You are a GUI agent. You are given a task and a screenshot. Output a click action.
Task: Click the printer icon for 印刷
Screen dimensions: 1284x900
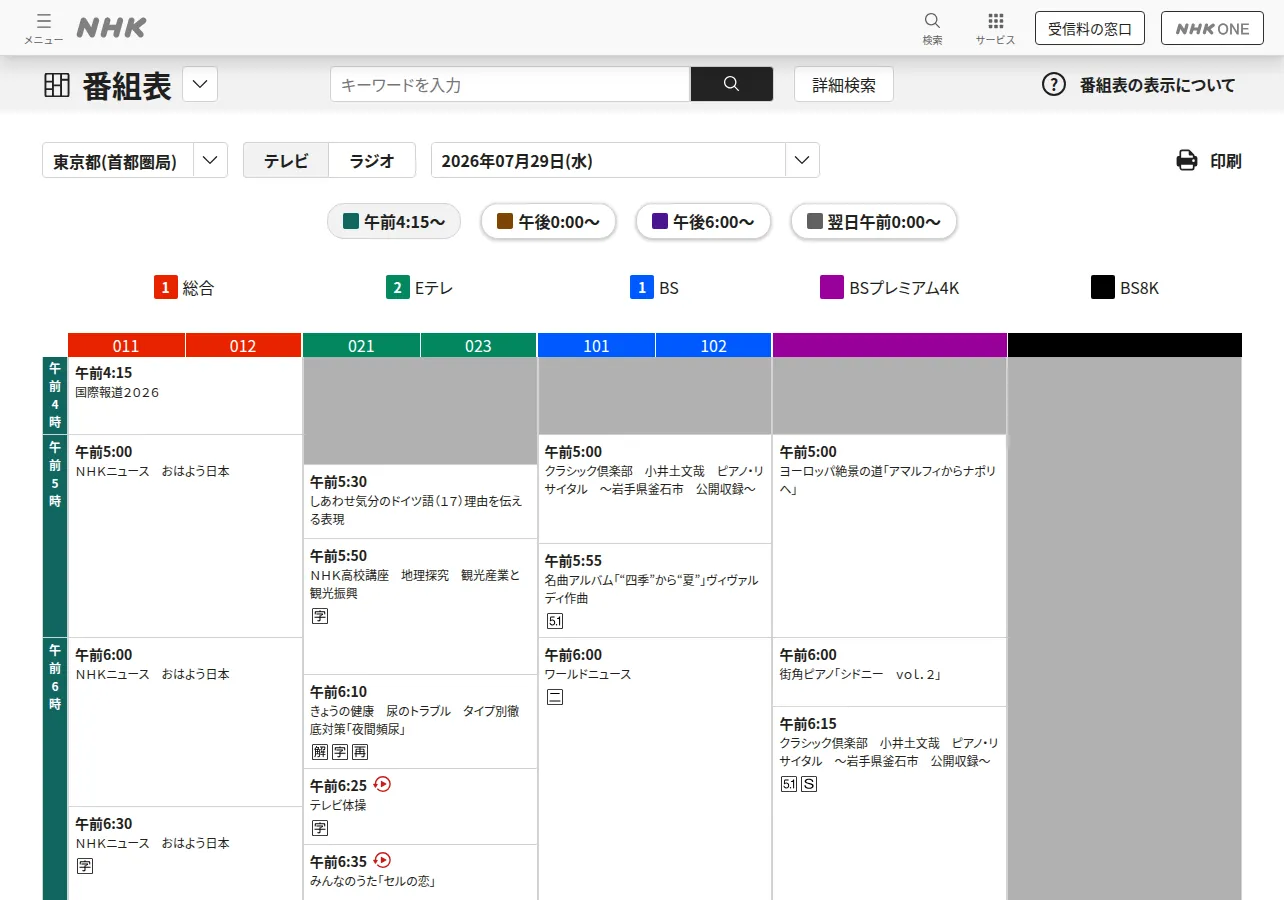(1187, 160)
